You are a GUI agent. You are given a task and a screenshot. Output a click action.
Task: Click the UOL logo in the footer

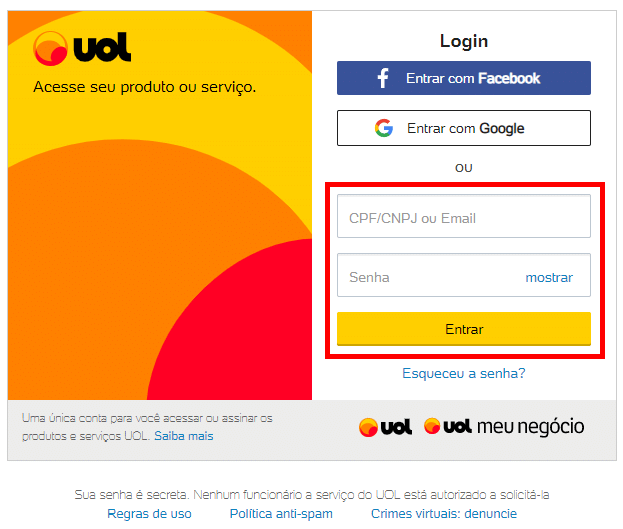pyautogui.click(x=385, y=427)
